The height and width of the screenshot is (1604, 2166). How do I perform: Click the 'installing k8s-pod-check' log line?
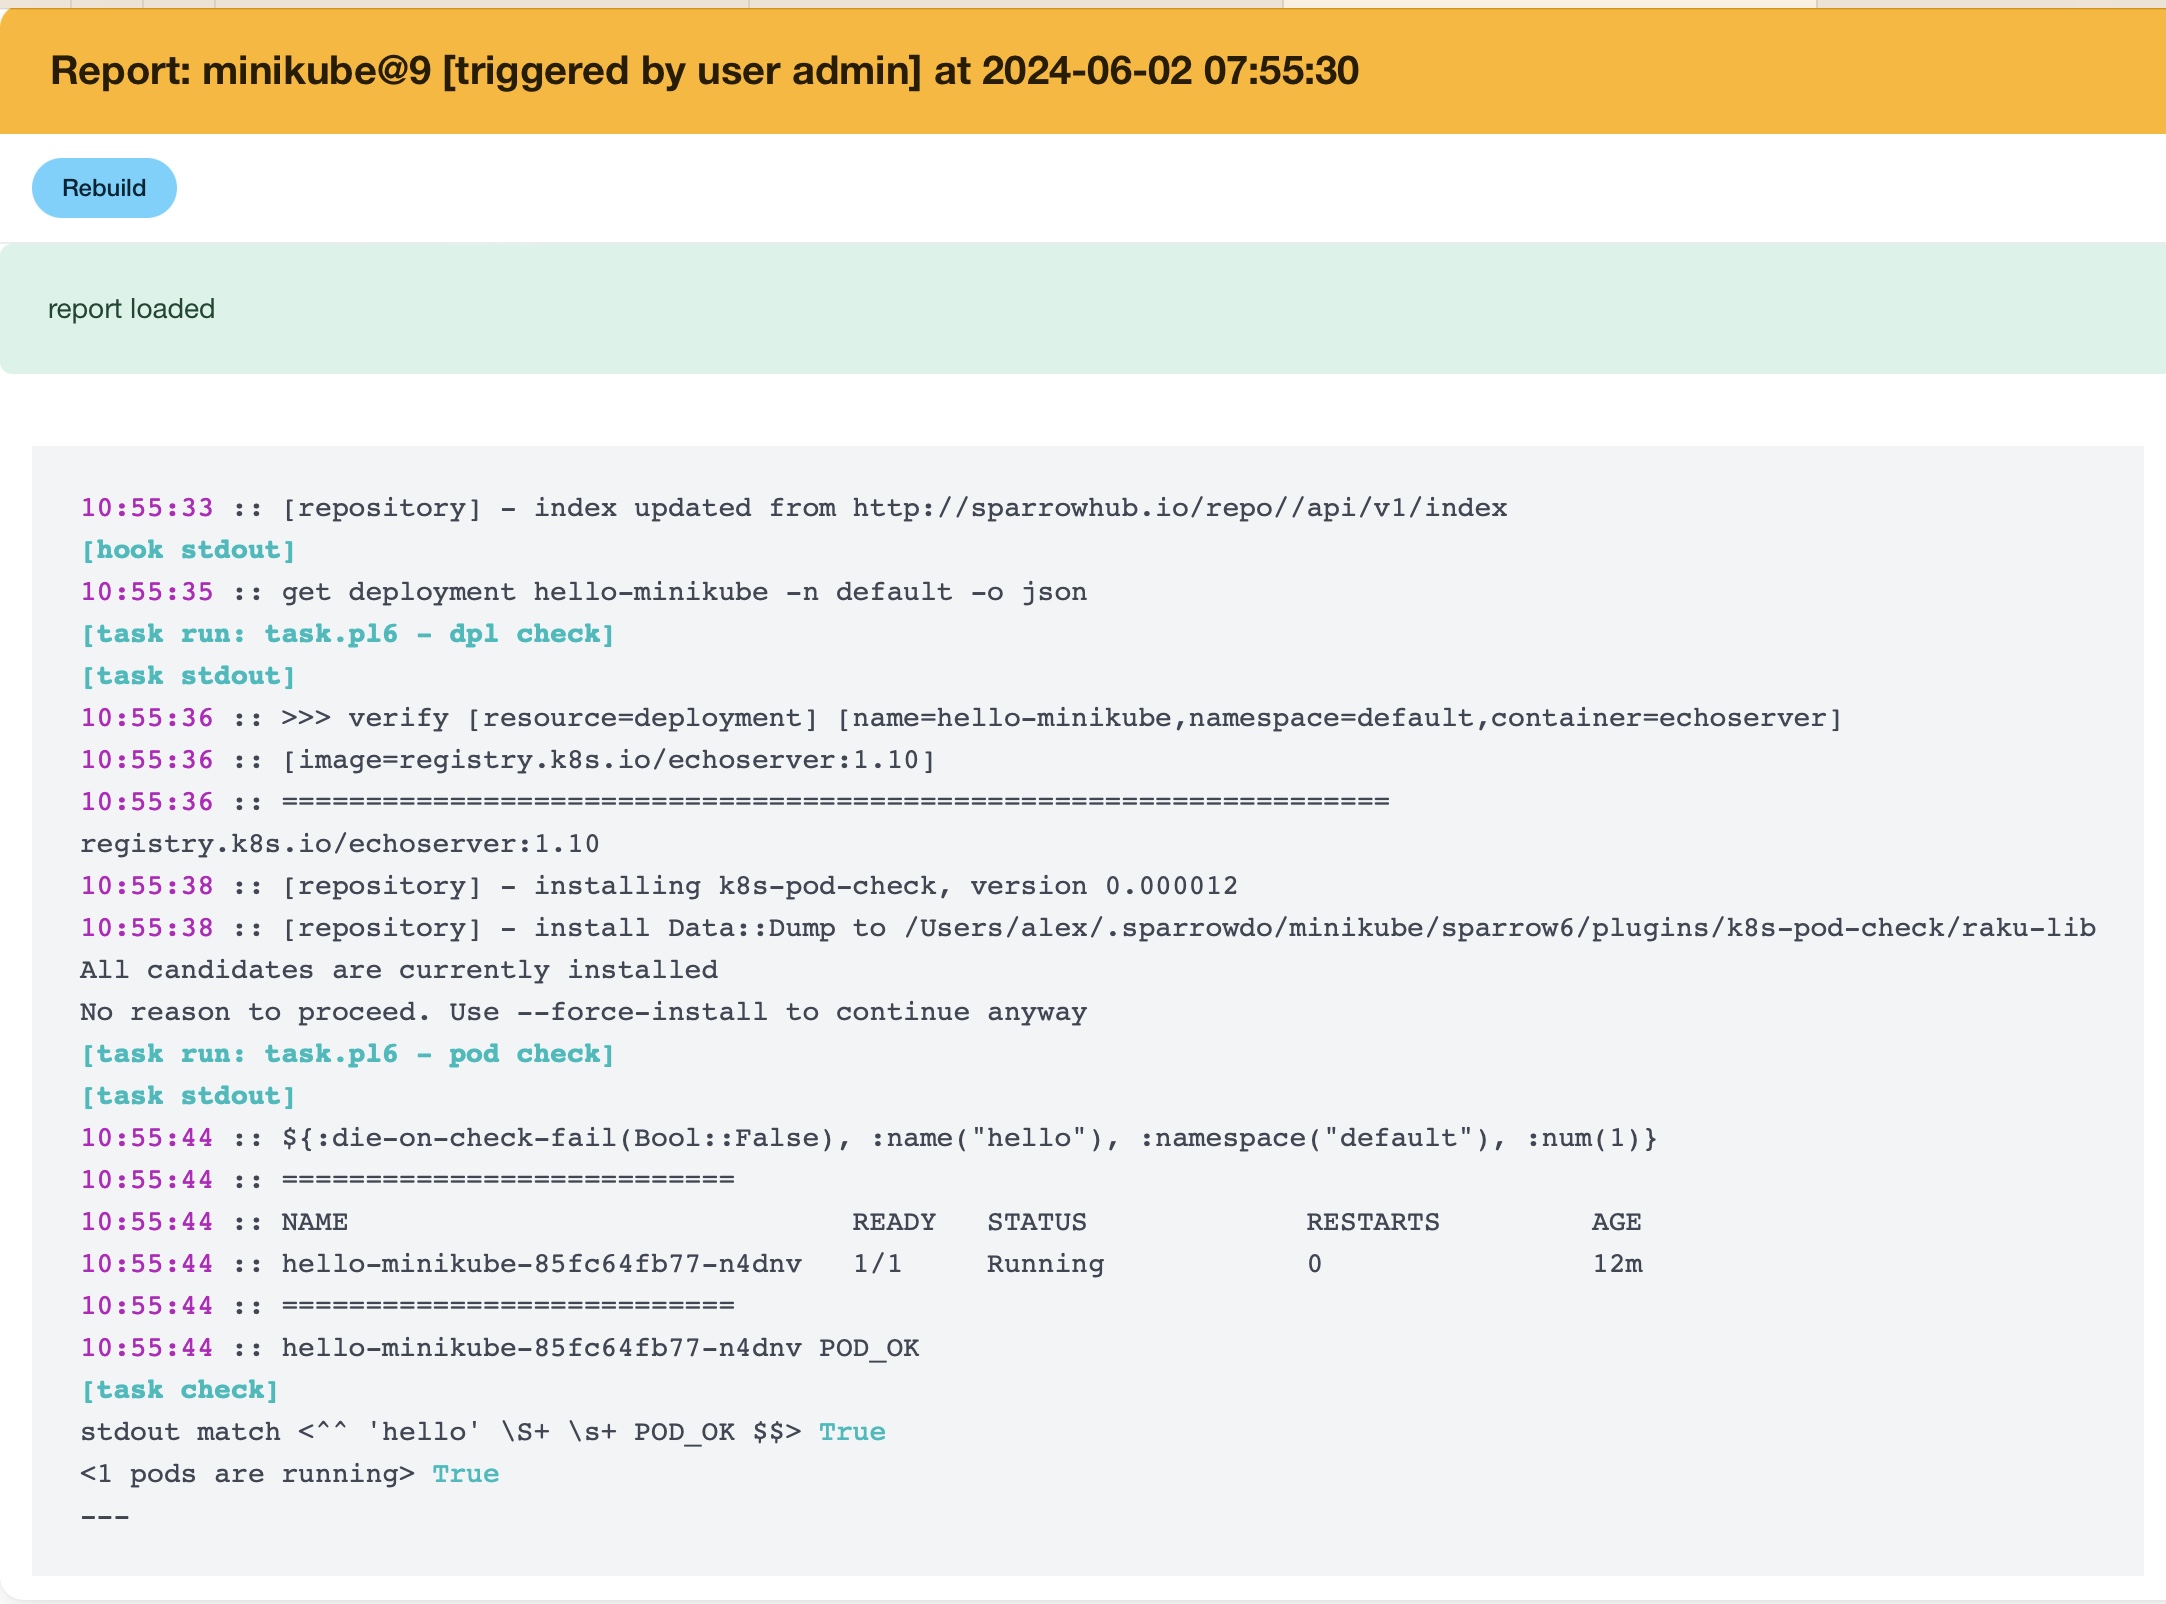(x=760, y=886)
